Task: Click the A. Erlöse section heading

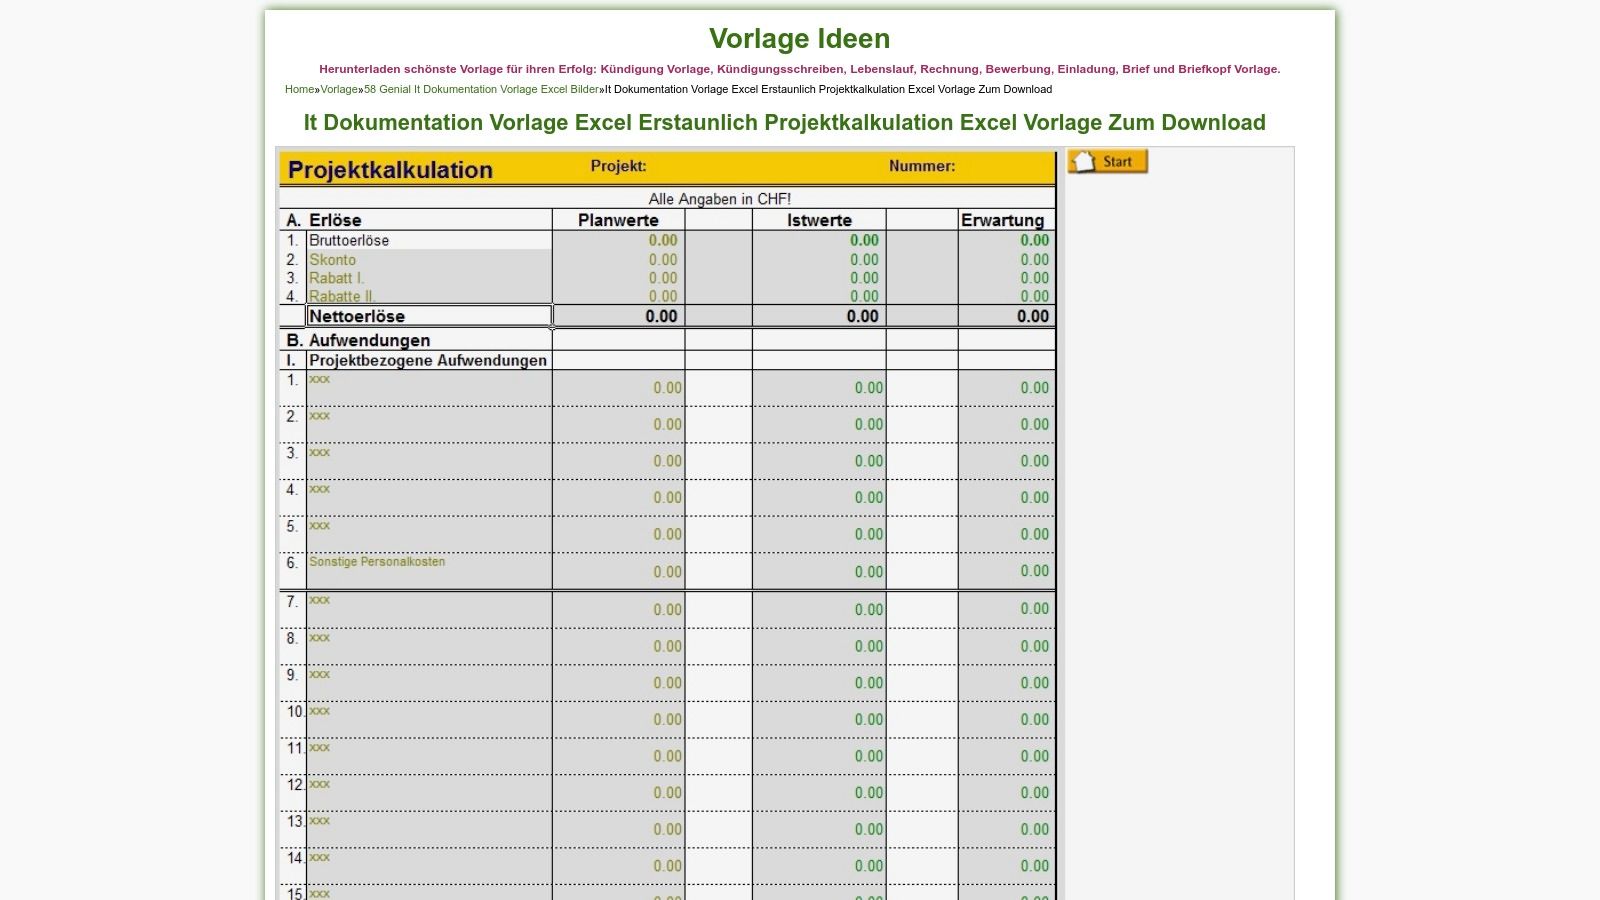Action: [324, 220]
